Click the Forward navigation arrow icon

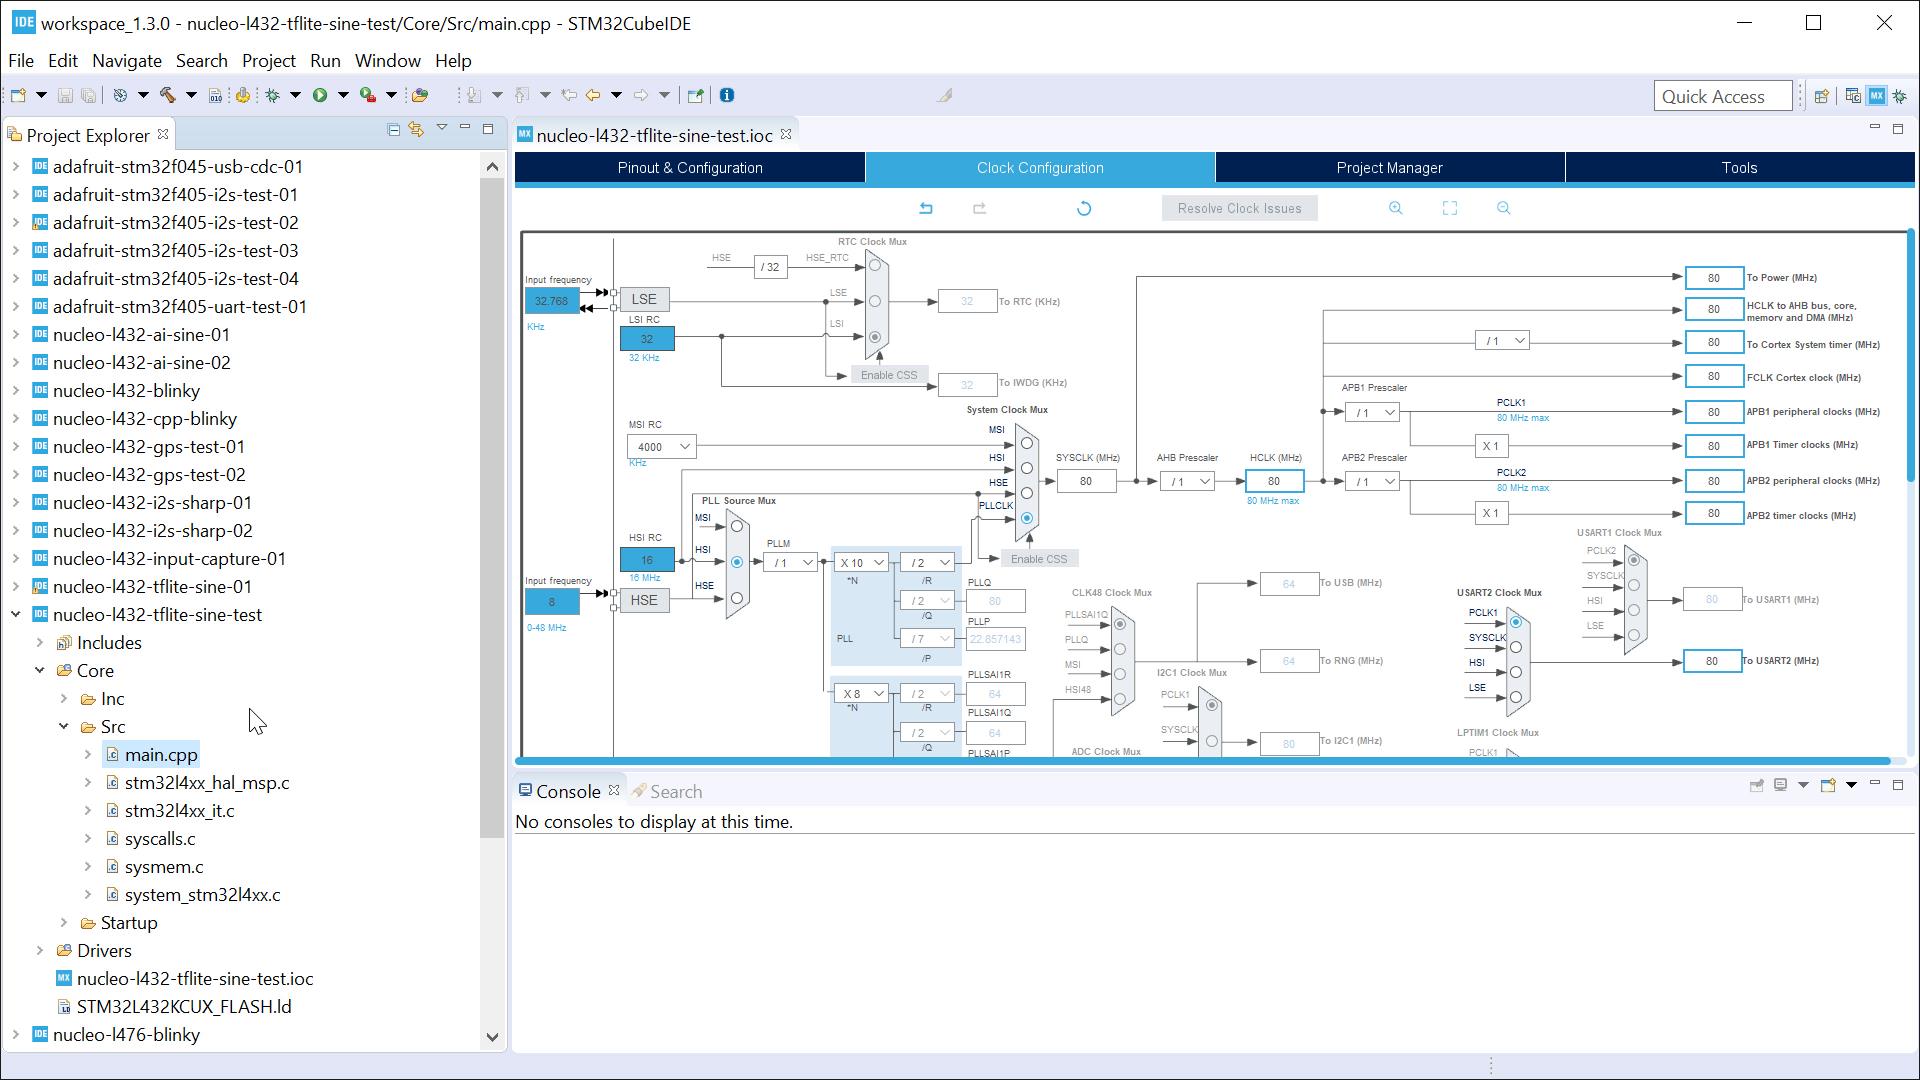coord(641,96)
